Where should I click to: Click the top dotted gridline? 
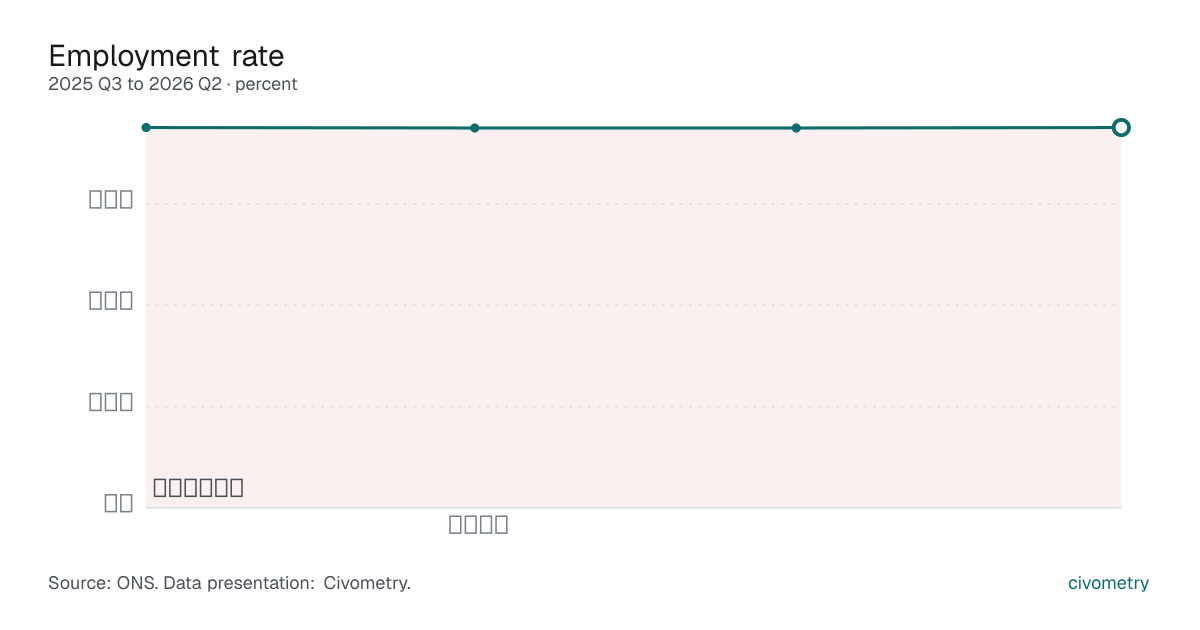[x=633, y=204]
